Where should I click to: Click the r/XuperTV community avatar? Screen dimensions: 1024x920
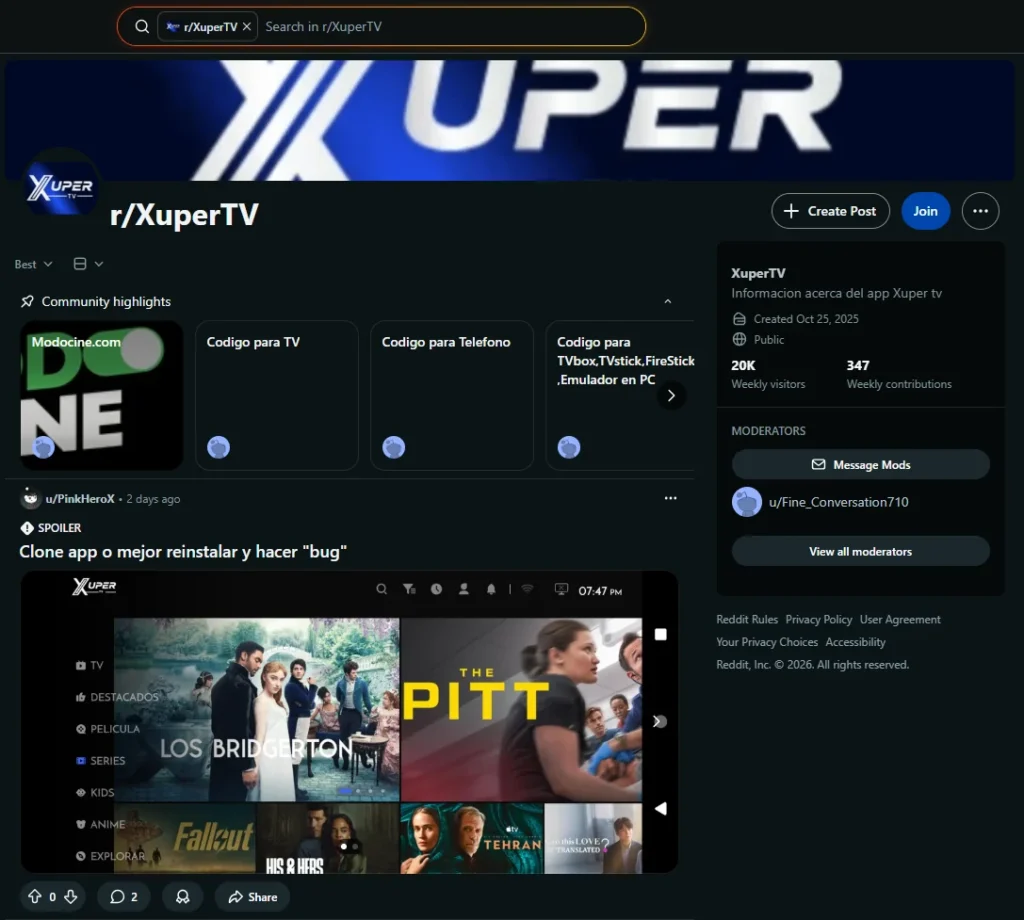pos(61,187)
